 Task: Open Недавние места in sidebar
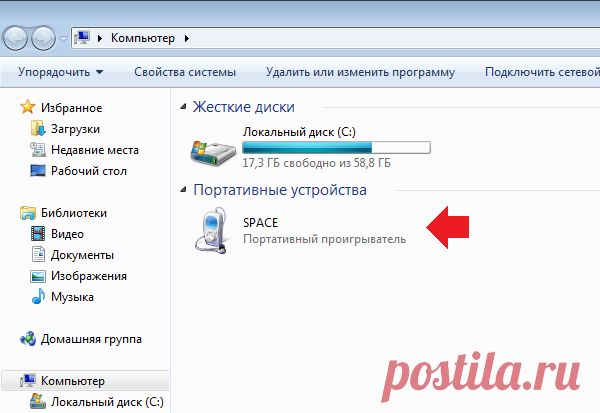pyautogui.click(x=95, y=150)
